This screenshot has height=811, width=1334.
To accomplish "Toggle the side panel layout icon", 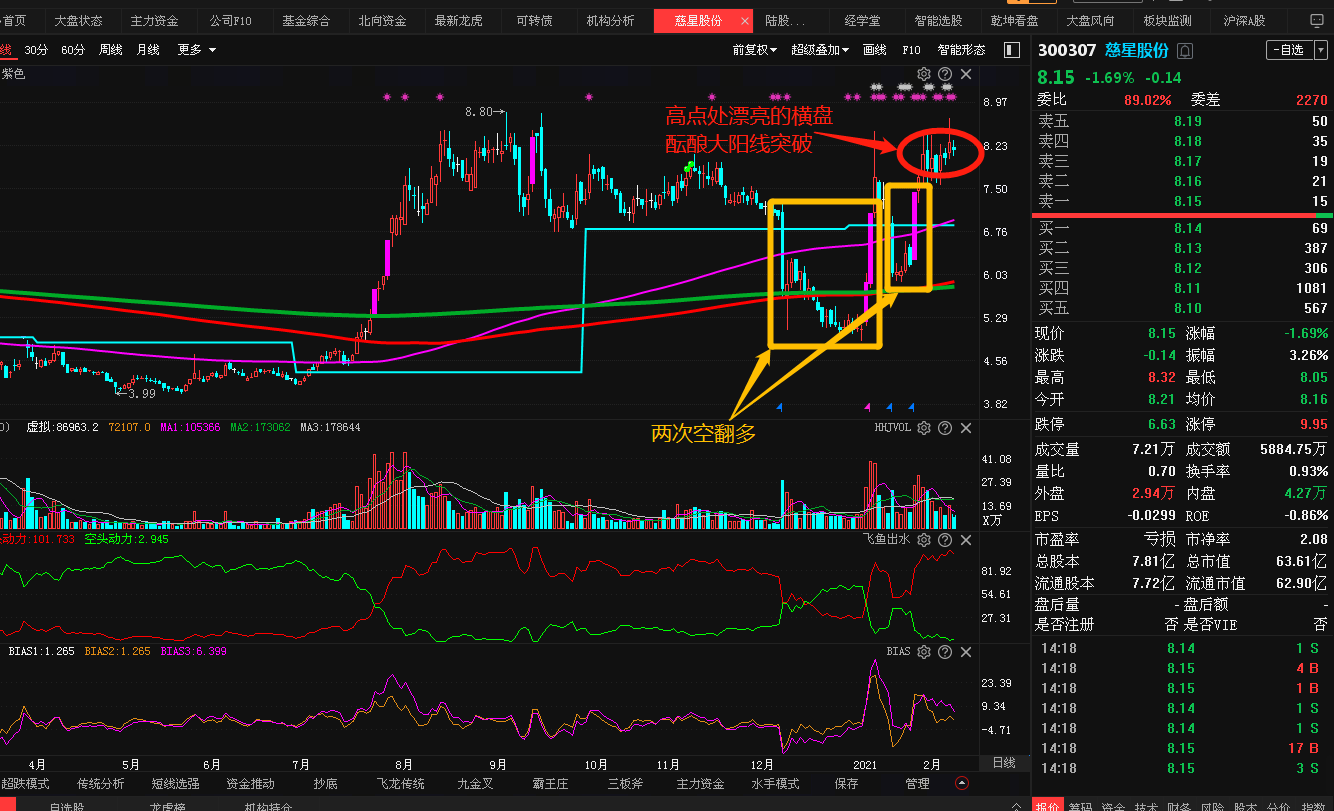I will (x=1012, y=50).
